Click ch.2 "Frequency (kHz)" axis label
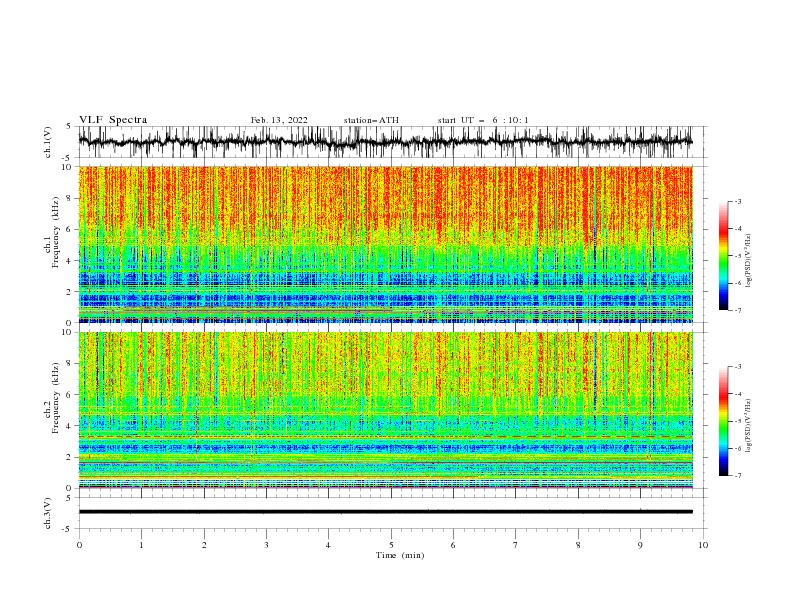 [56, 396]
